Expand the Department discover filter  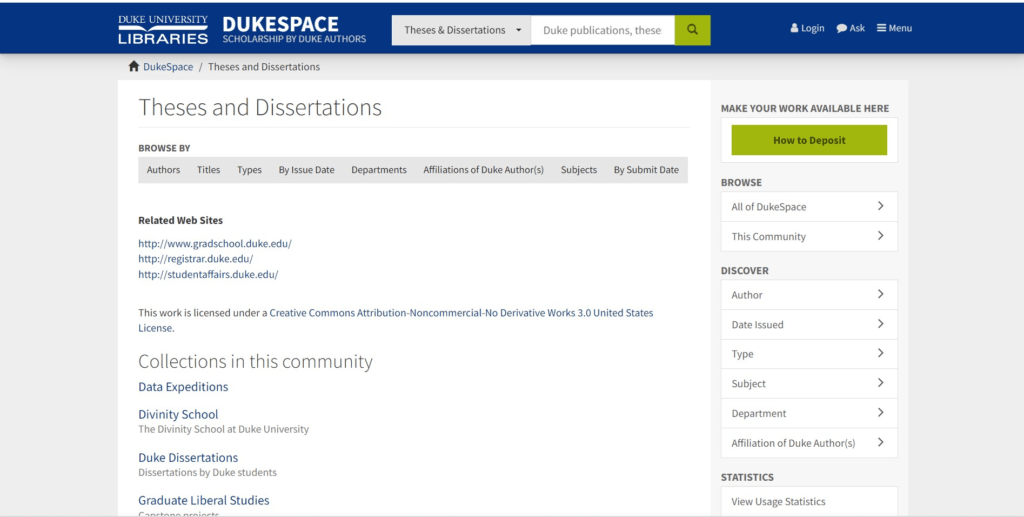(809, 413)
